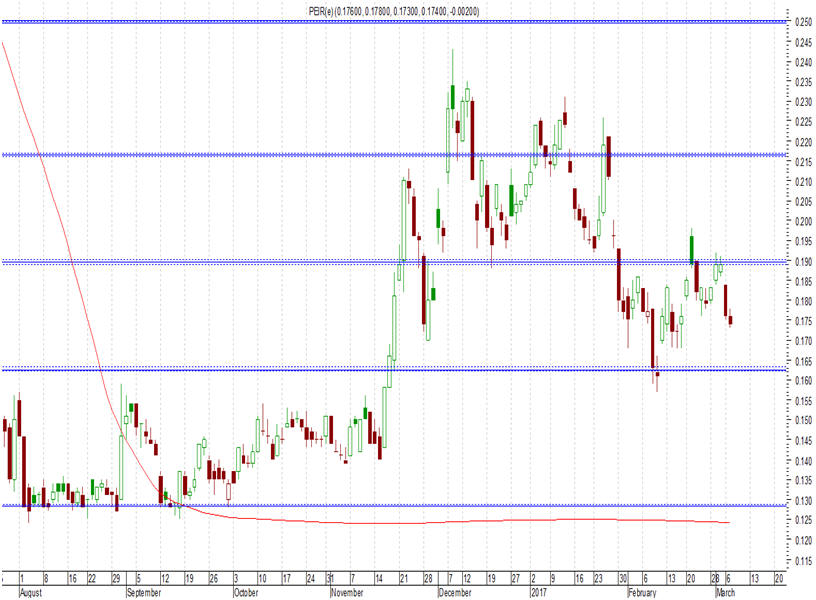
Task: Click the 0.180 price axis label
Action: coord(804,301)
